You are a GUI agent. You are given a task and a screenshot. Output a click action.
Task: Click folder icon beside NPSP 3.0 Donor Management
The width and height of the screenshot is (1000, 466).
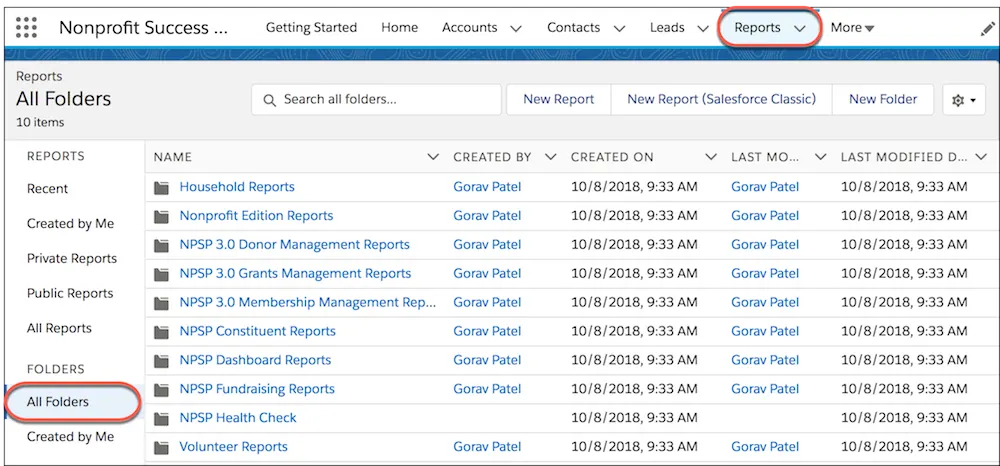coord(161,245)
